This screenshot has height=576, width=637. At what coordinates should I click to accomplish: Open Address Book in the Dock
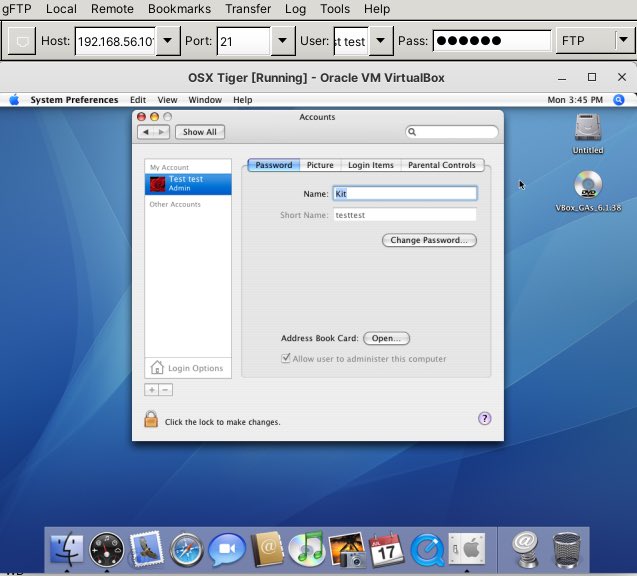click(266, 549)
